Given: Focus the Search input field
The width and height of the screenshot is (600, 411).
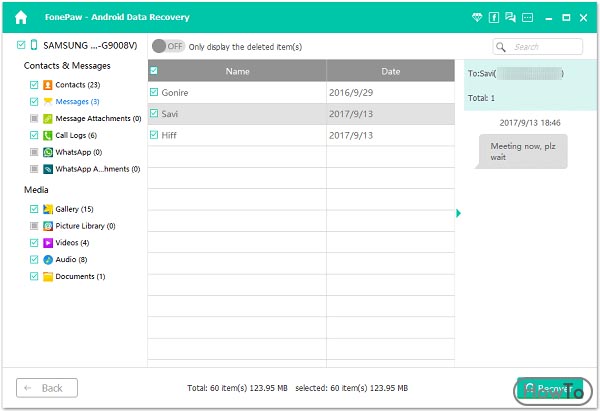Looking at the screenshot, I should tap(538, 47).
